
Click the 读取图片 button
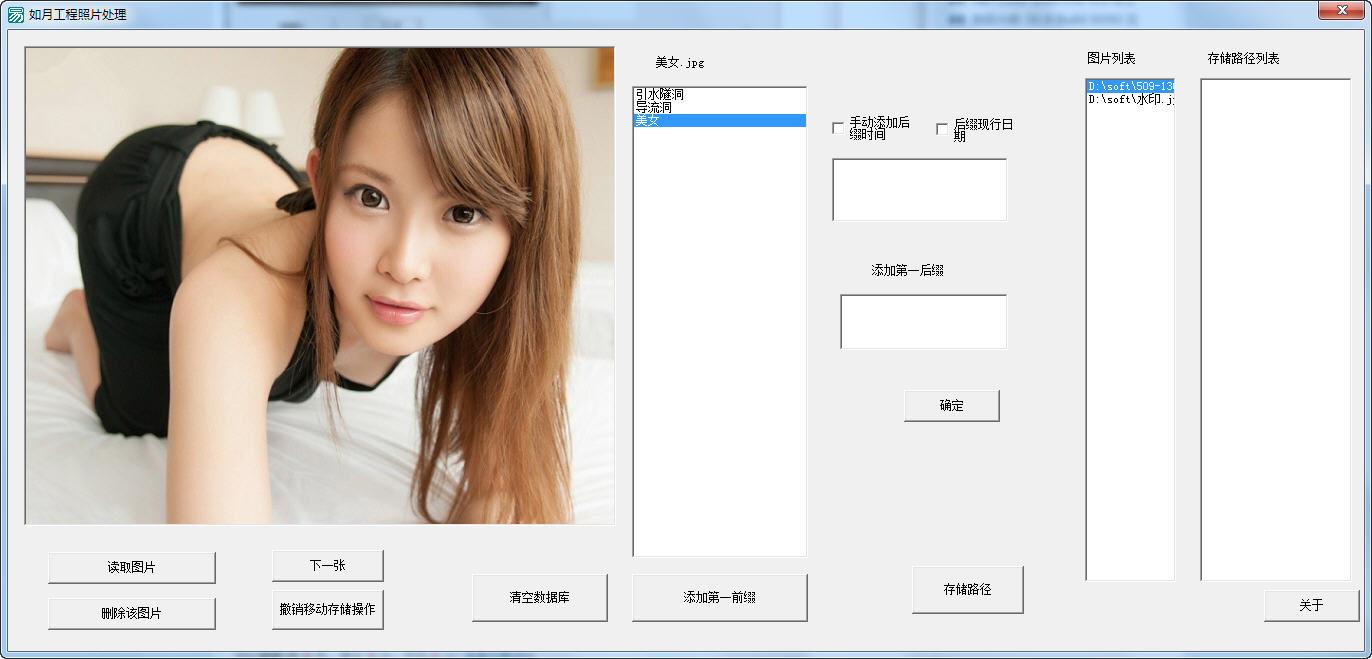tap(131, 567)
